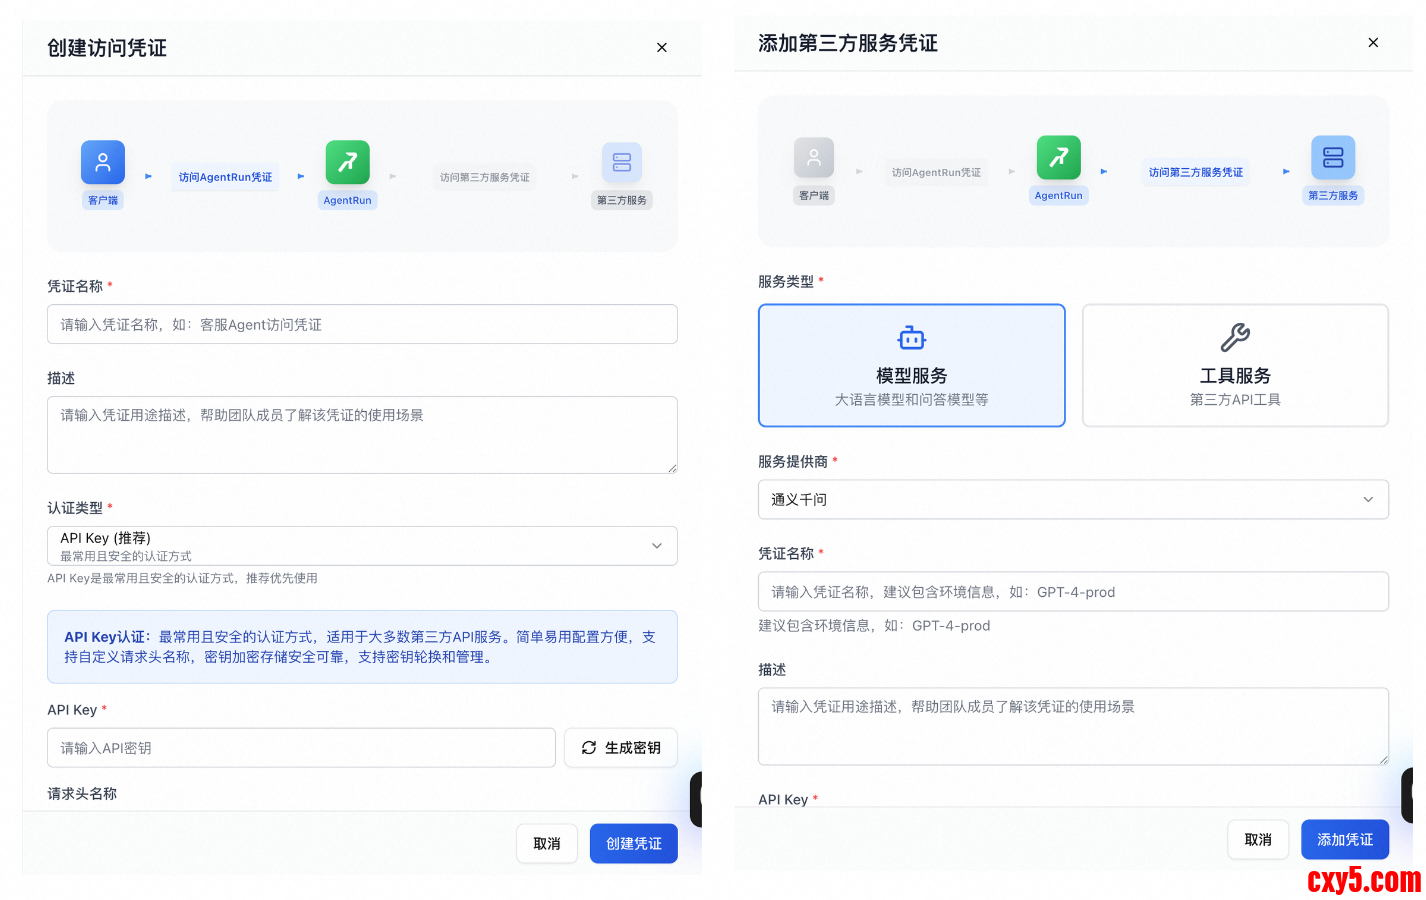
Task: Cancel the 创建访问凭证 dialog
Action: [x=546, y=844]
